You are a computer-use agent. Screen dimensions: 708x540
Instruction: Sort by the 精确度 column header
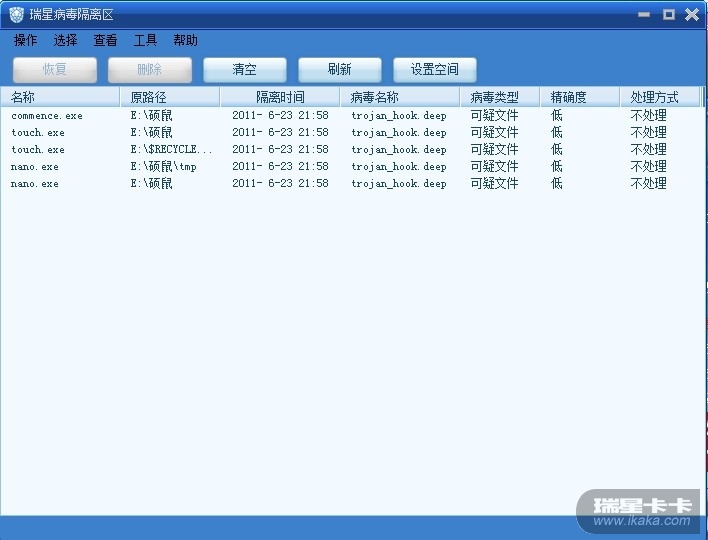pyautogui.click(x=580, y=97)
